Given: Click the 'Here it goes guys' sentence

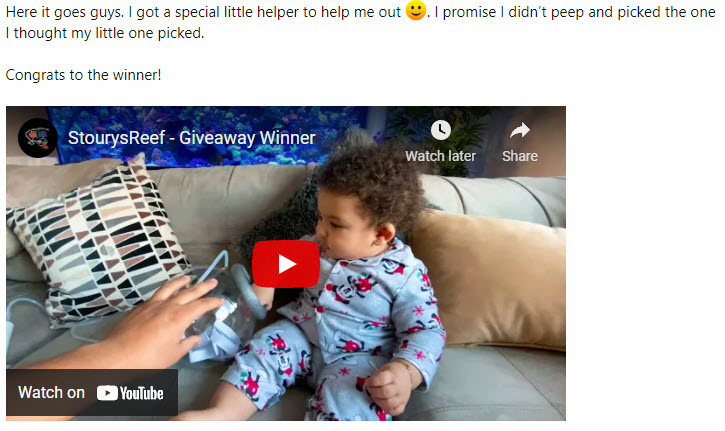Looking at the screenshot, I should [65, 12].
